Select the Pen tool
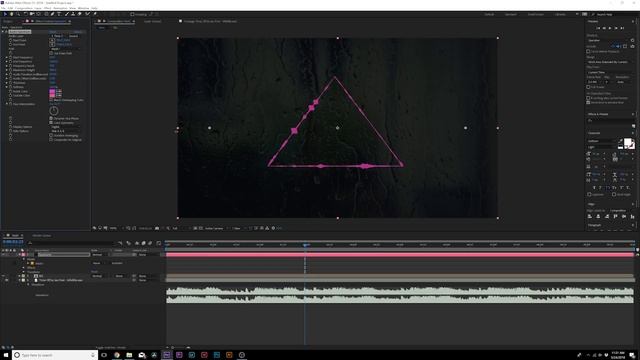 point(52,14)
